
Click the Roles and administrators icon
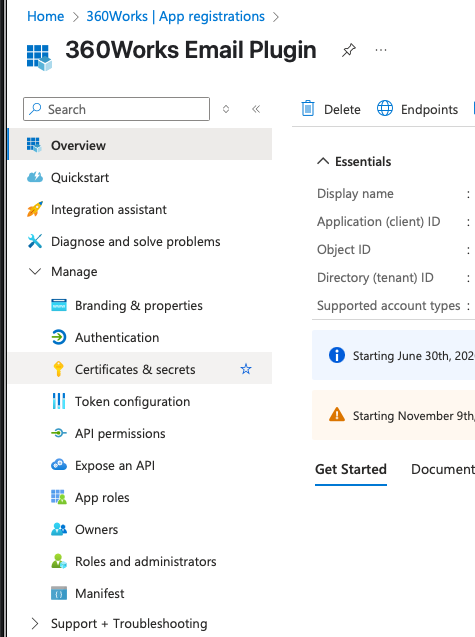pos(59,561)
